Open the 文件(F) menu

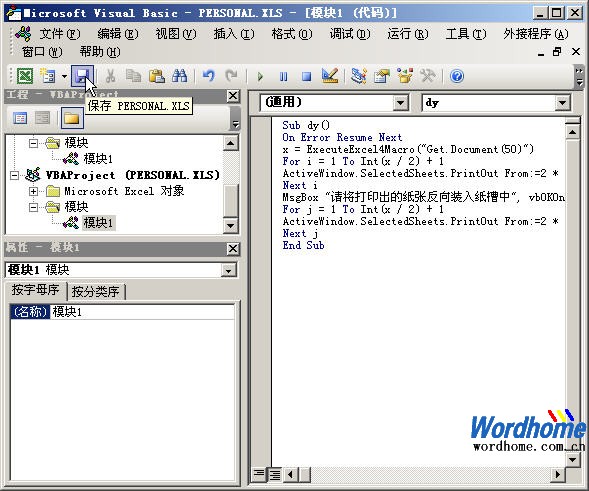[x=60, y=34]
